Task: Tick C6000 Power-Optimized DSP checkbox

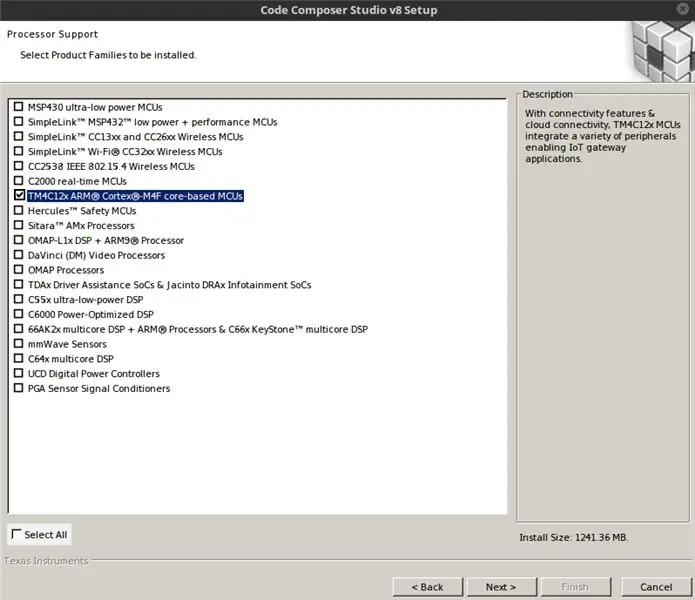Action: pyautogui.click(x=19, y=314)
